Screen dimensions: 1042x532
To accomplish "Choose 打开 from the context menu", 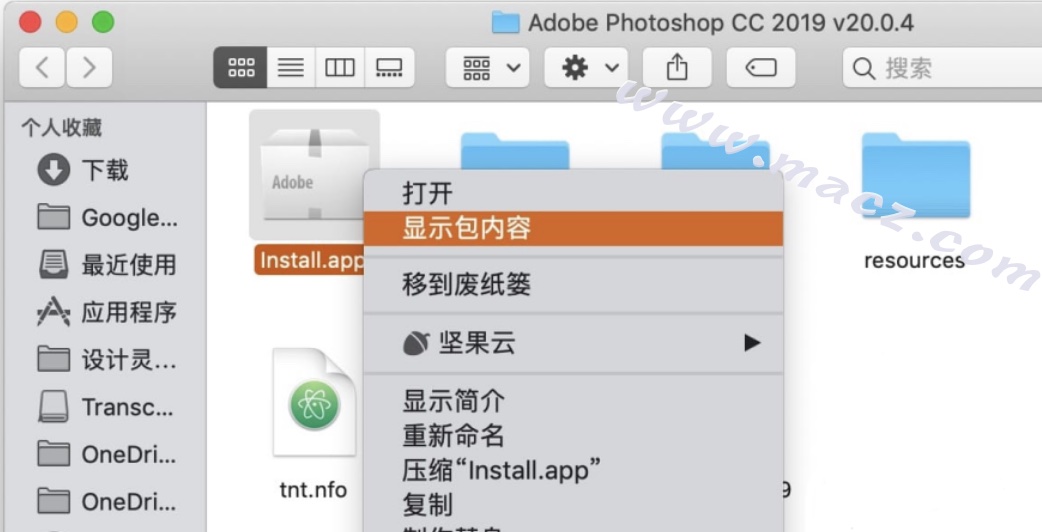I will click(x=573, y=194).
